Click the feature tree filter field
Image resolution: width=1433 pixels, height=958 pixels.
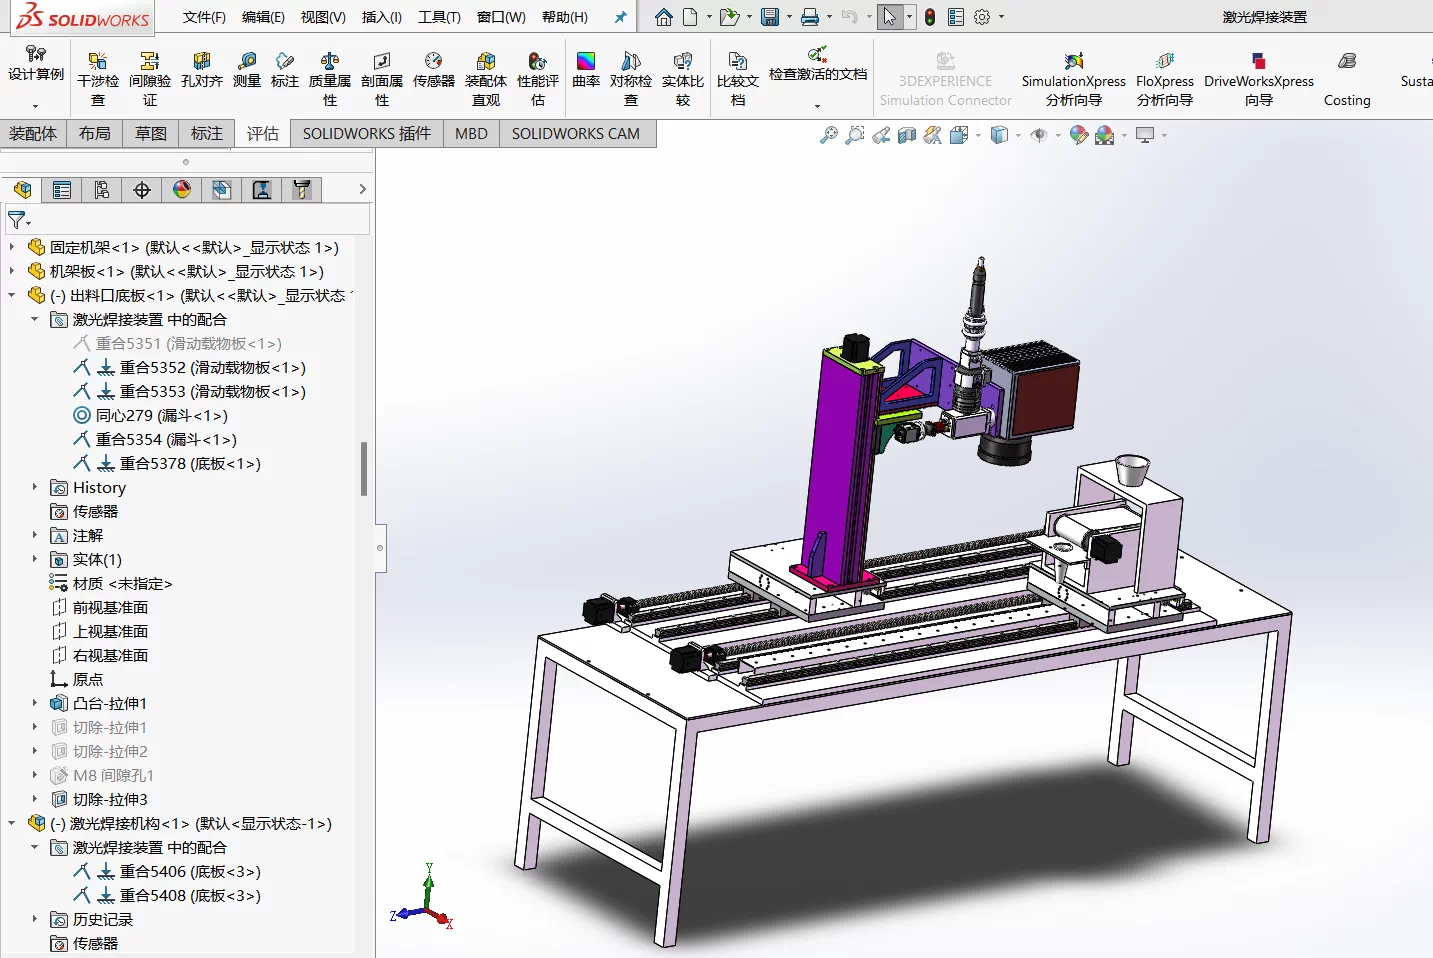pos(187,220)
